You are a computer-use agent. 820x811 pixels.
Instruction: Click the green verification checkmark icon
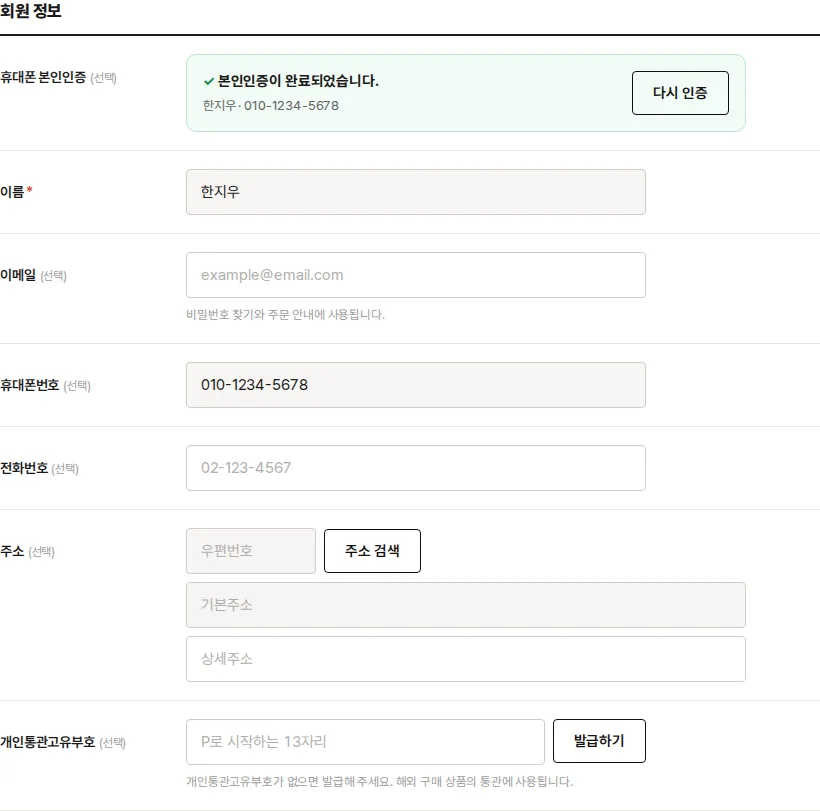209,81
